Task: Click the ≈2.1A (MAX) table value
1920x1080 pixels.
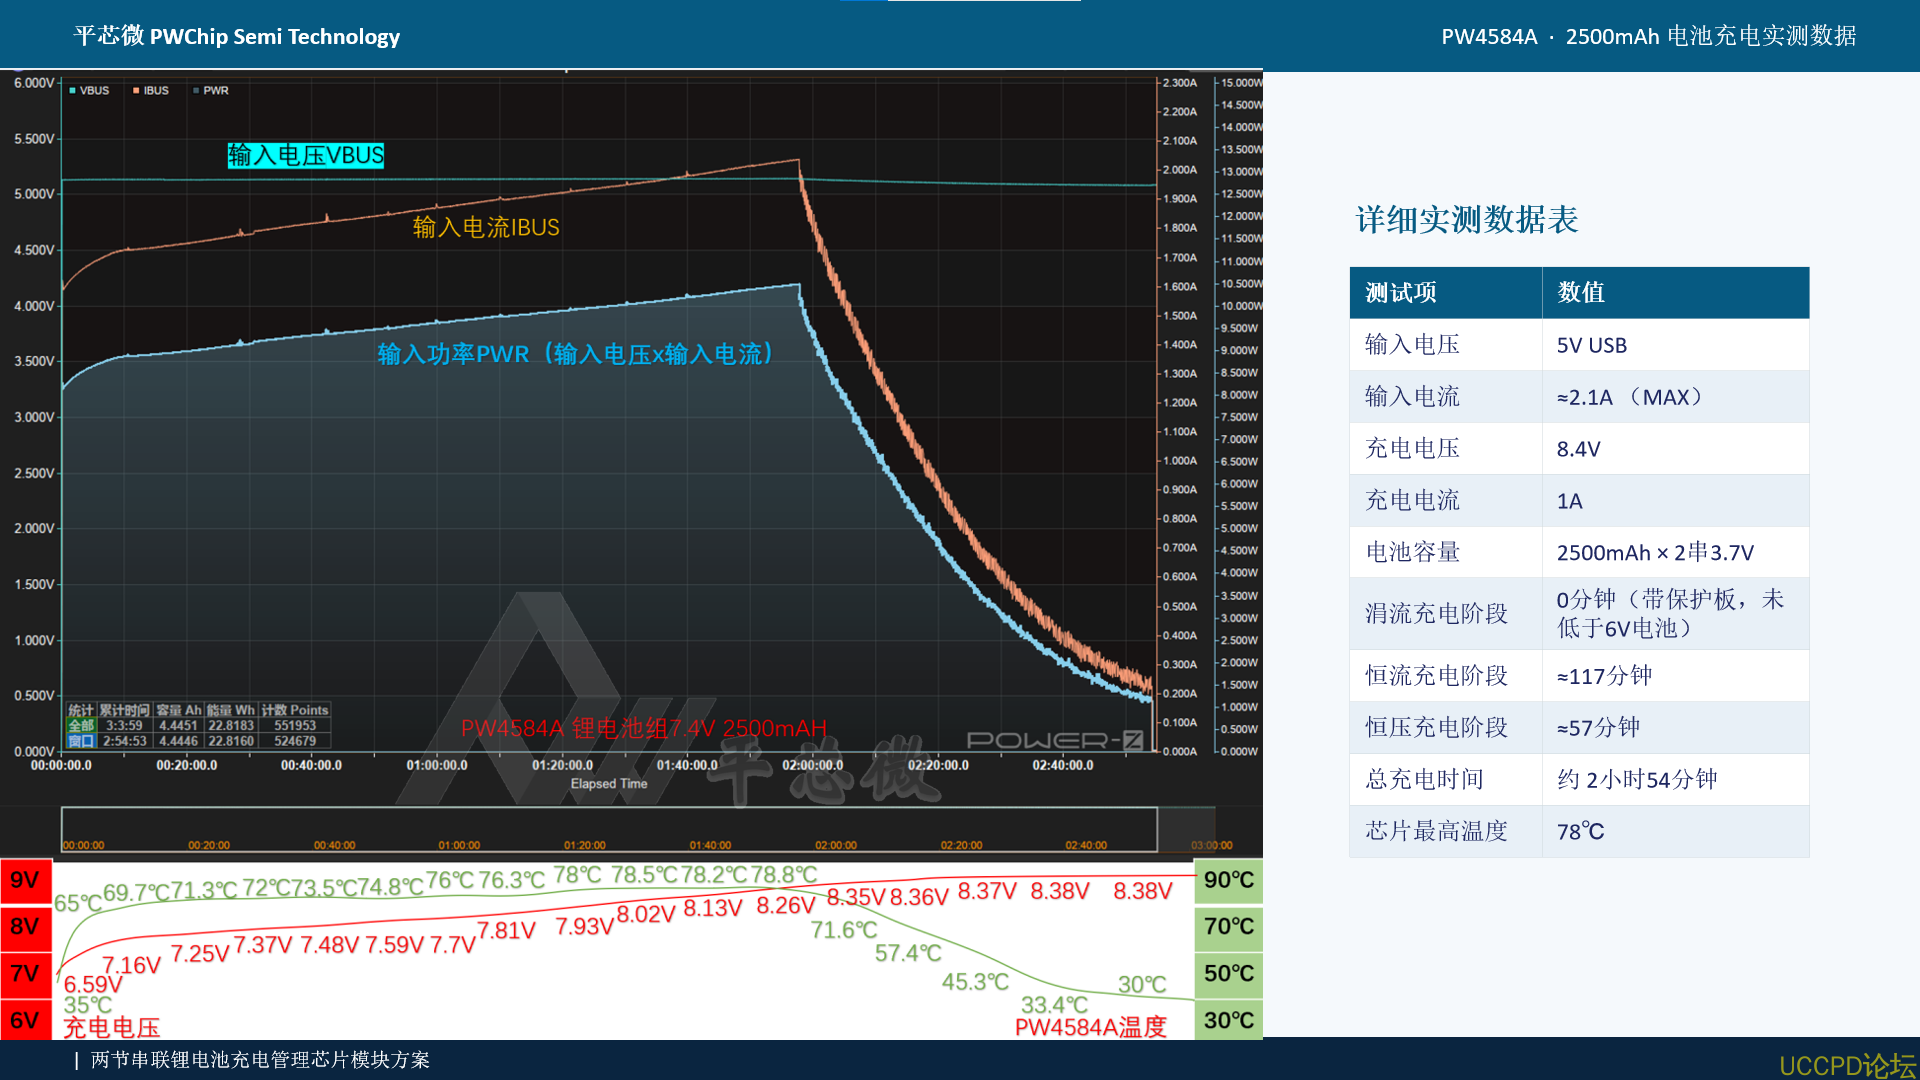Action: click(1630, 397)
